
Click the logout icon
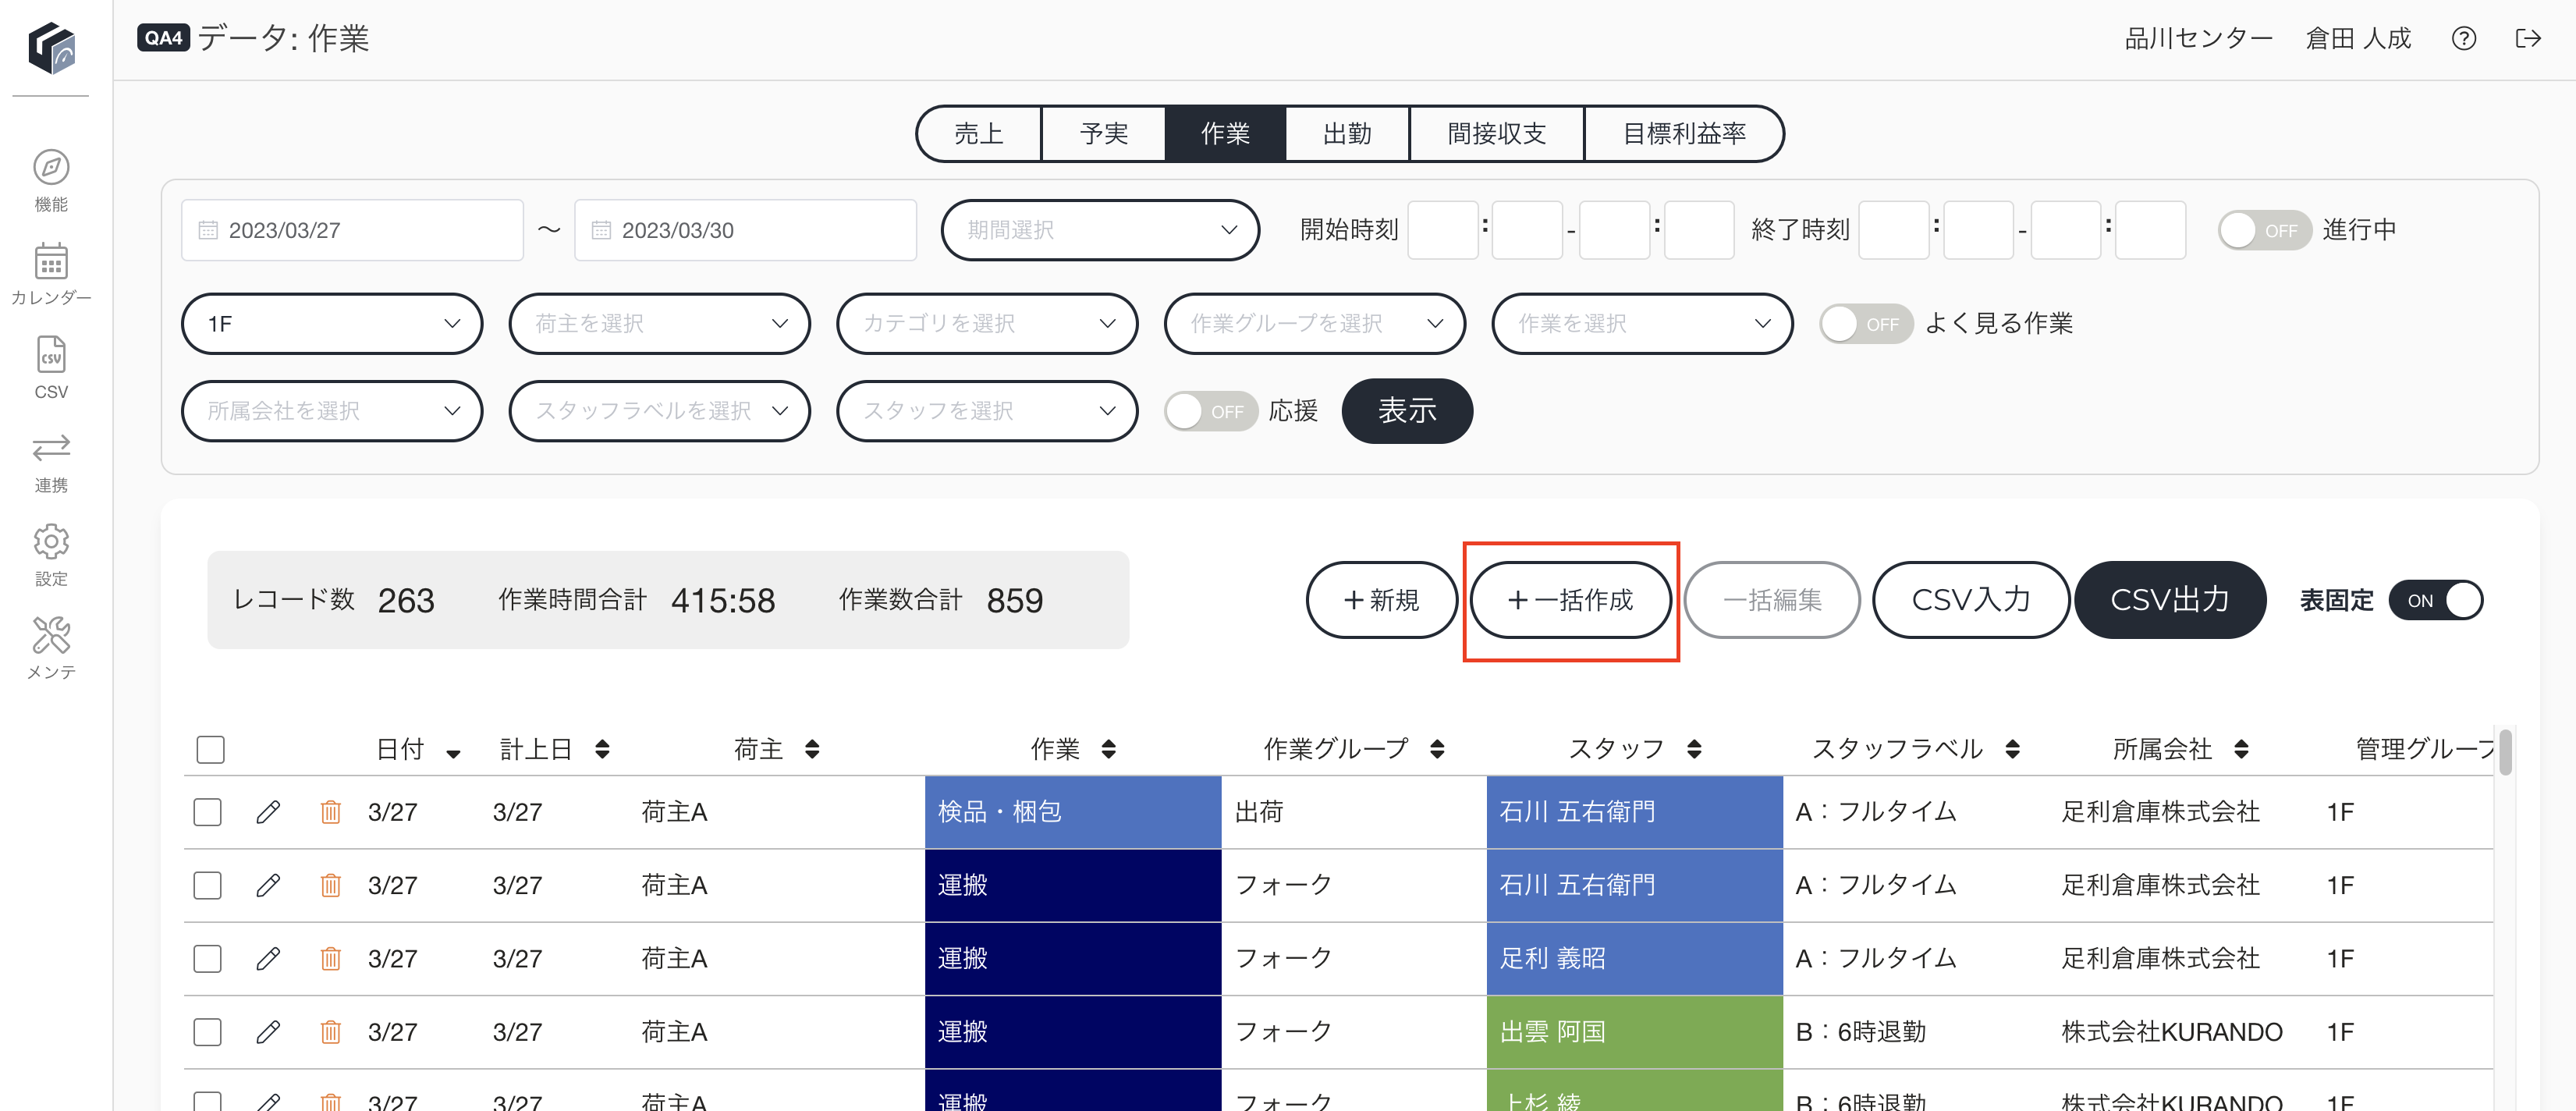pyautogui.click(x=2527, y=39)
